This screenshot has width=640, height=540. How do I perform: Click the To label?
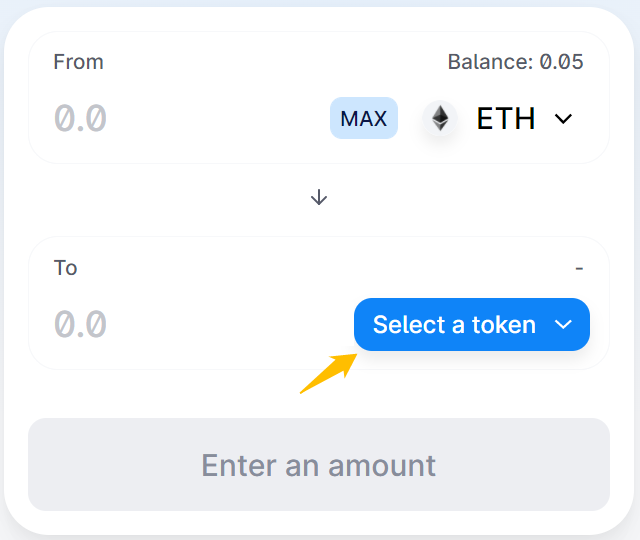[65, 268]
